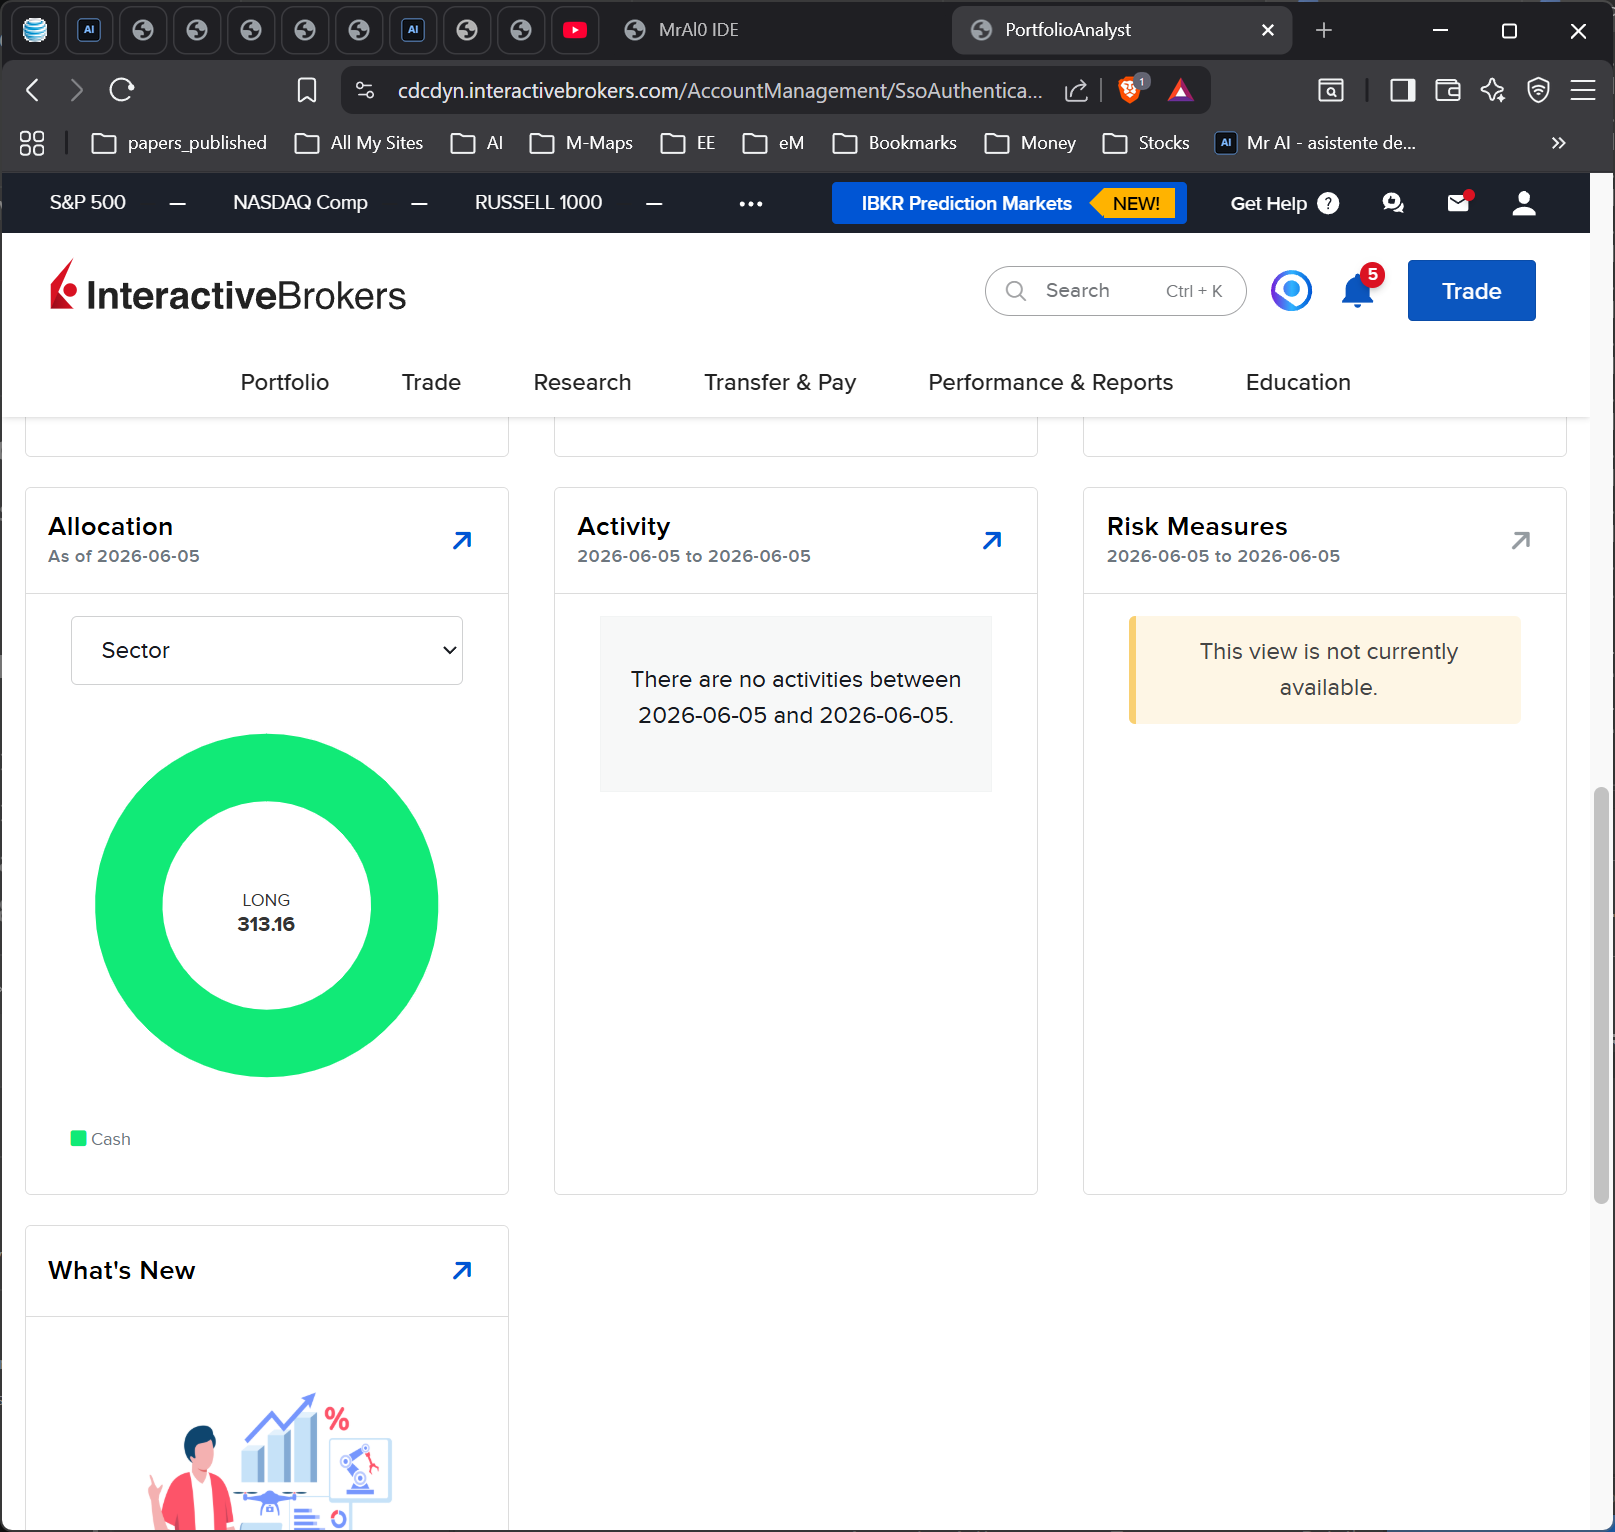Toggle the Cash legend entry in Allocation

pos(101,1139)
